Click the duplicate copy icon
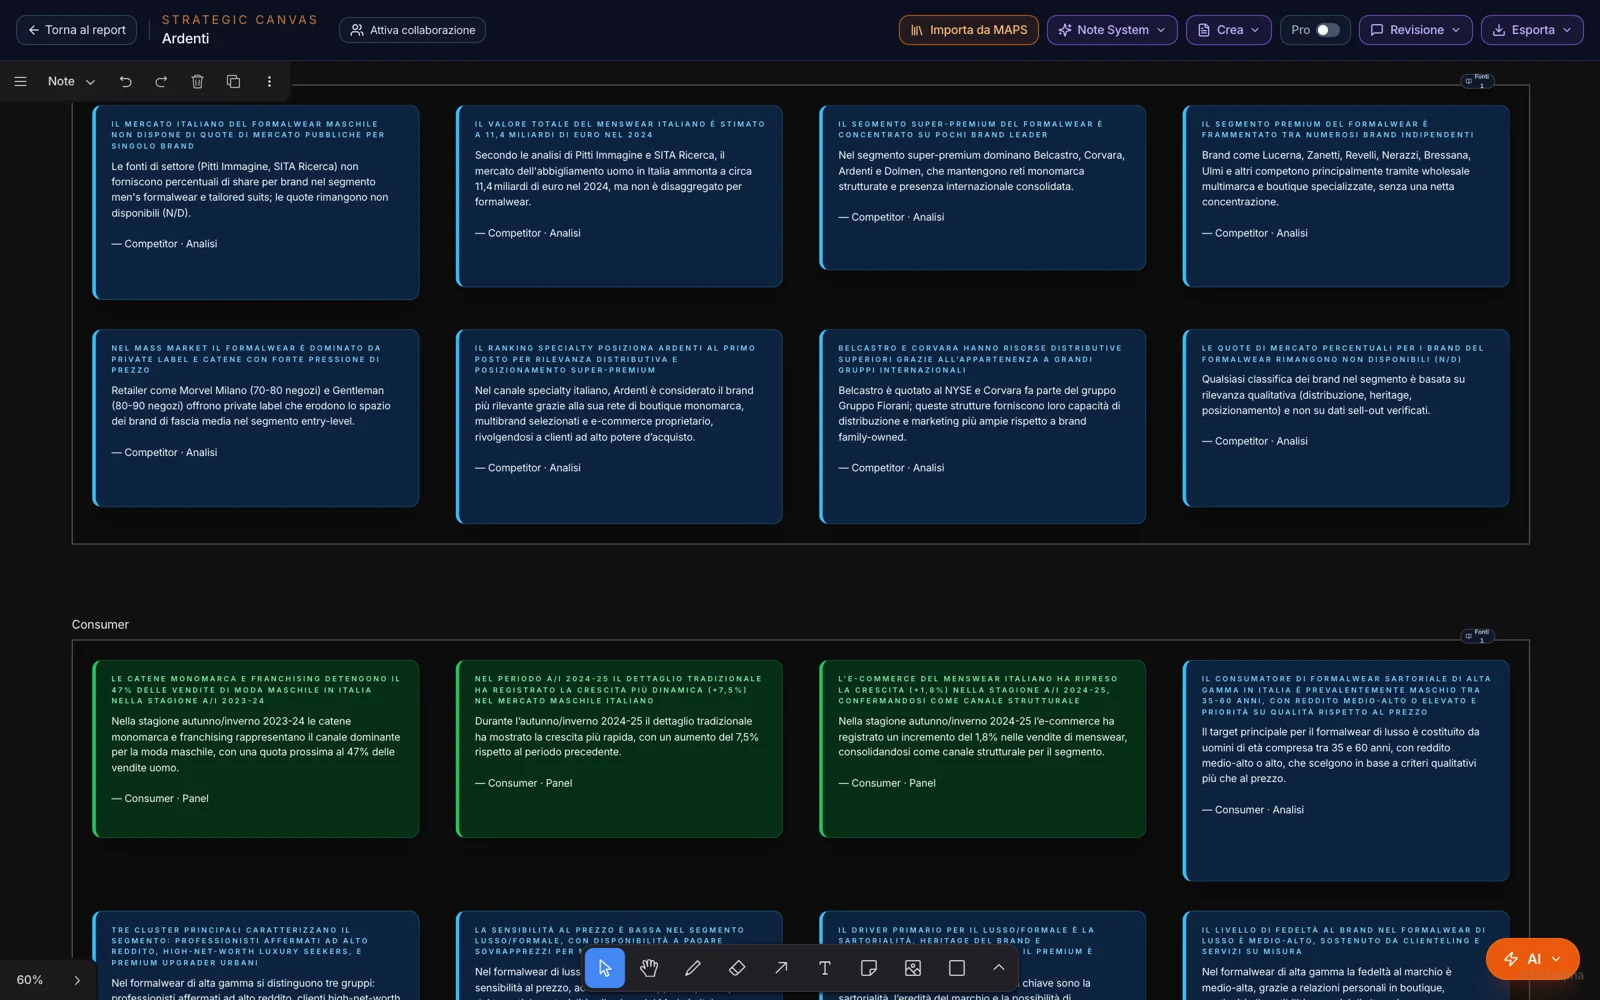The height and width of the screenshot is (1000, 1600). click(233, 81)
